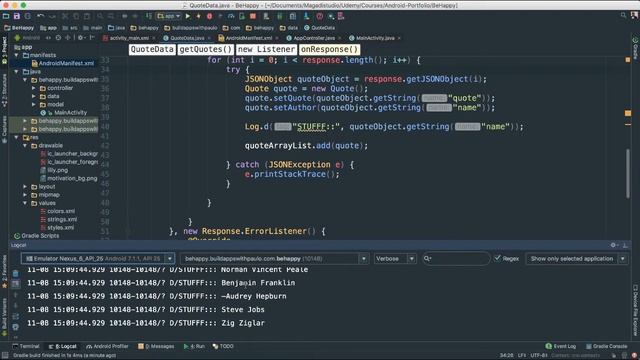Open the app run configuration dropdown
The height and width of the screenshot is (360, 640).
click(169, 16)
